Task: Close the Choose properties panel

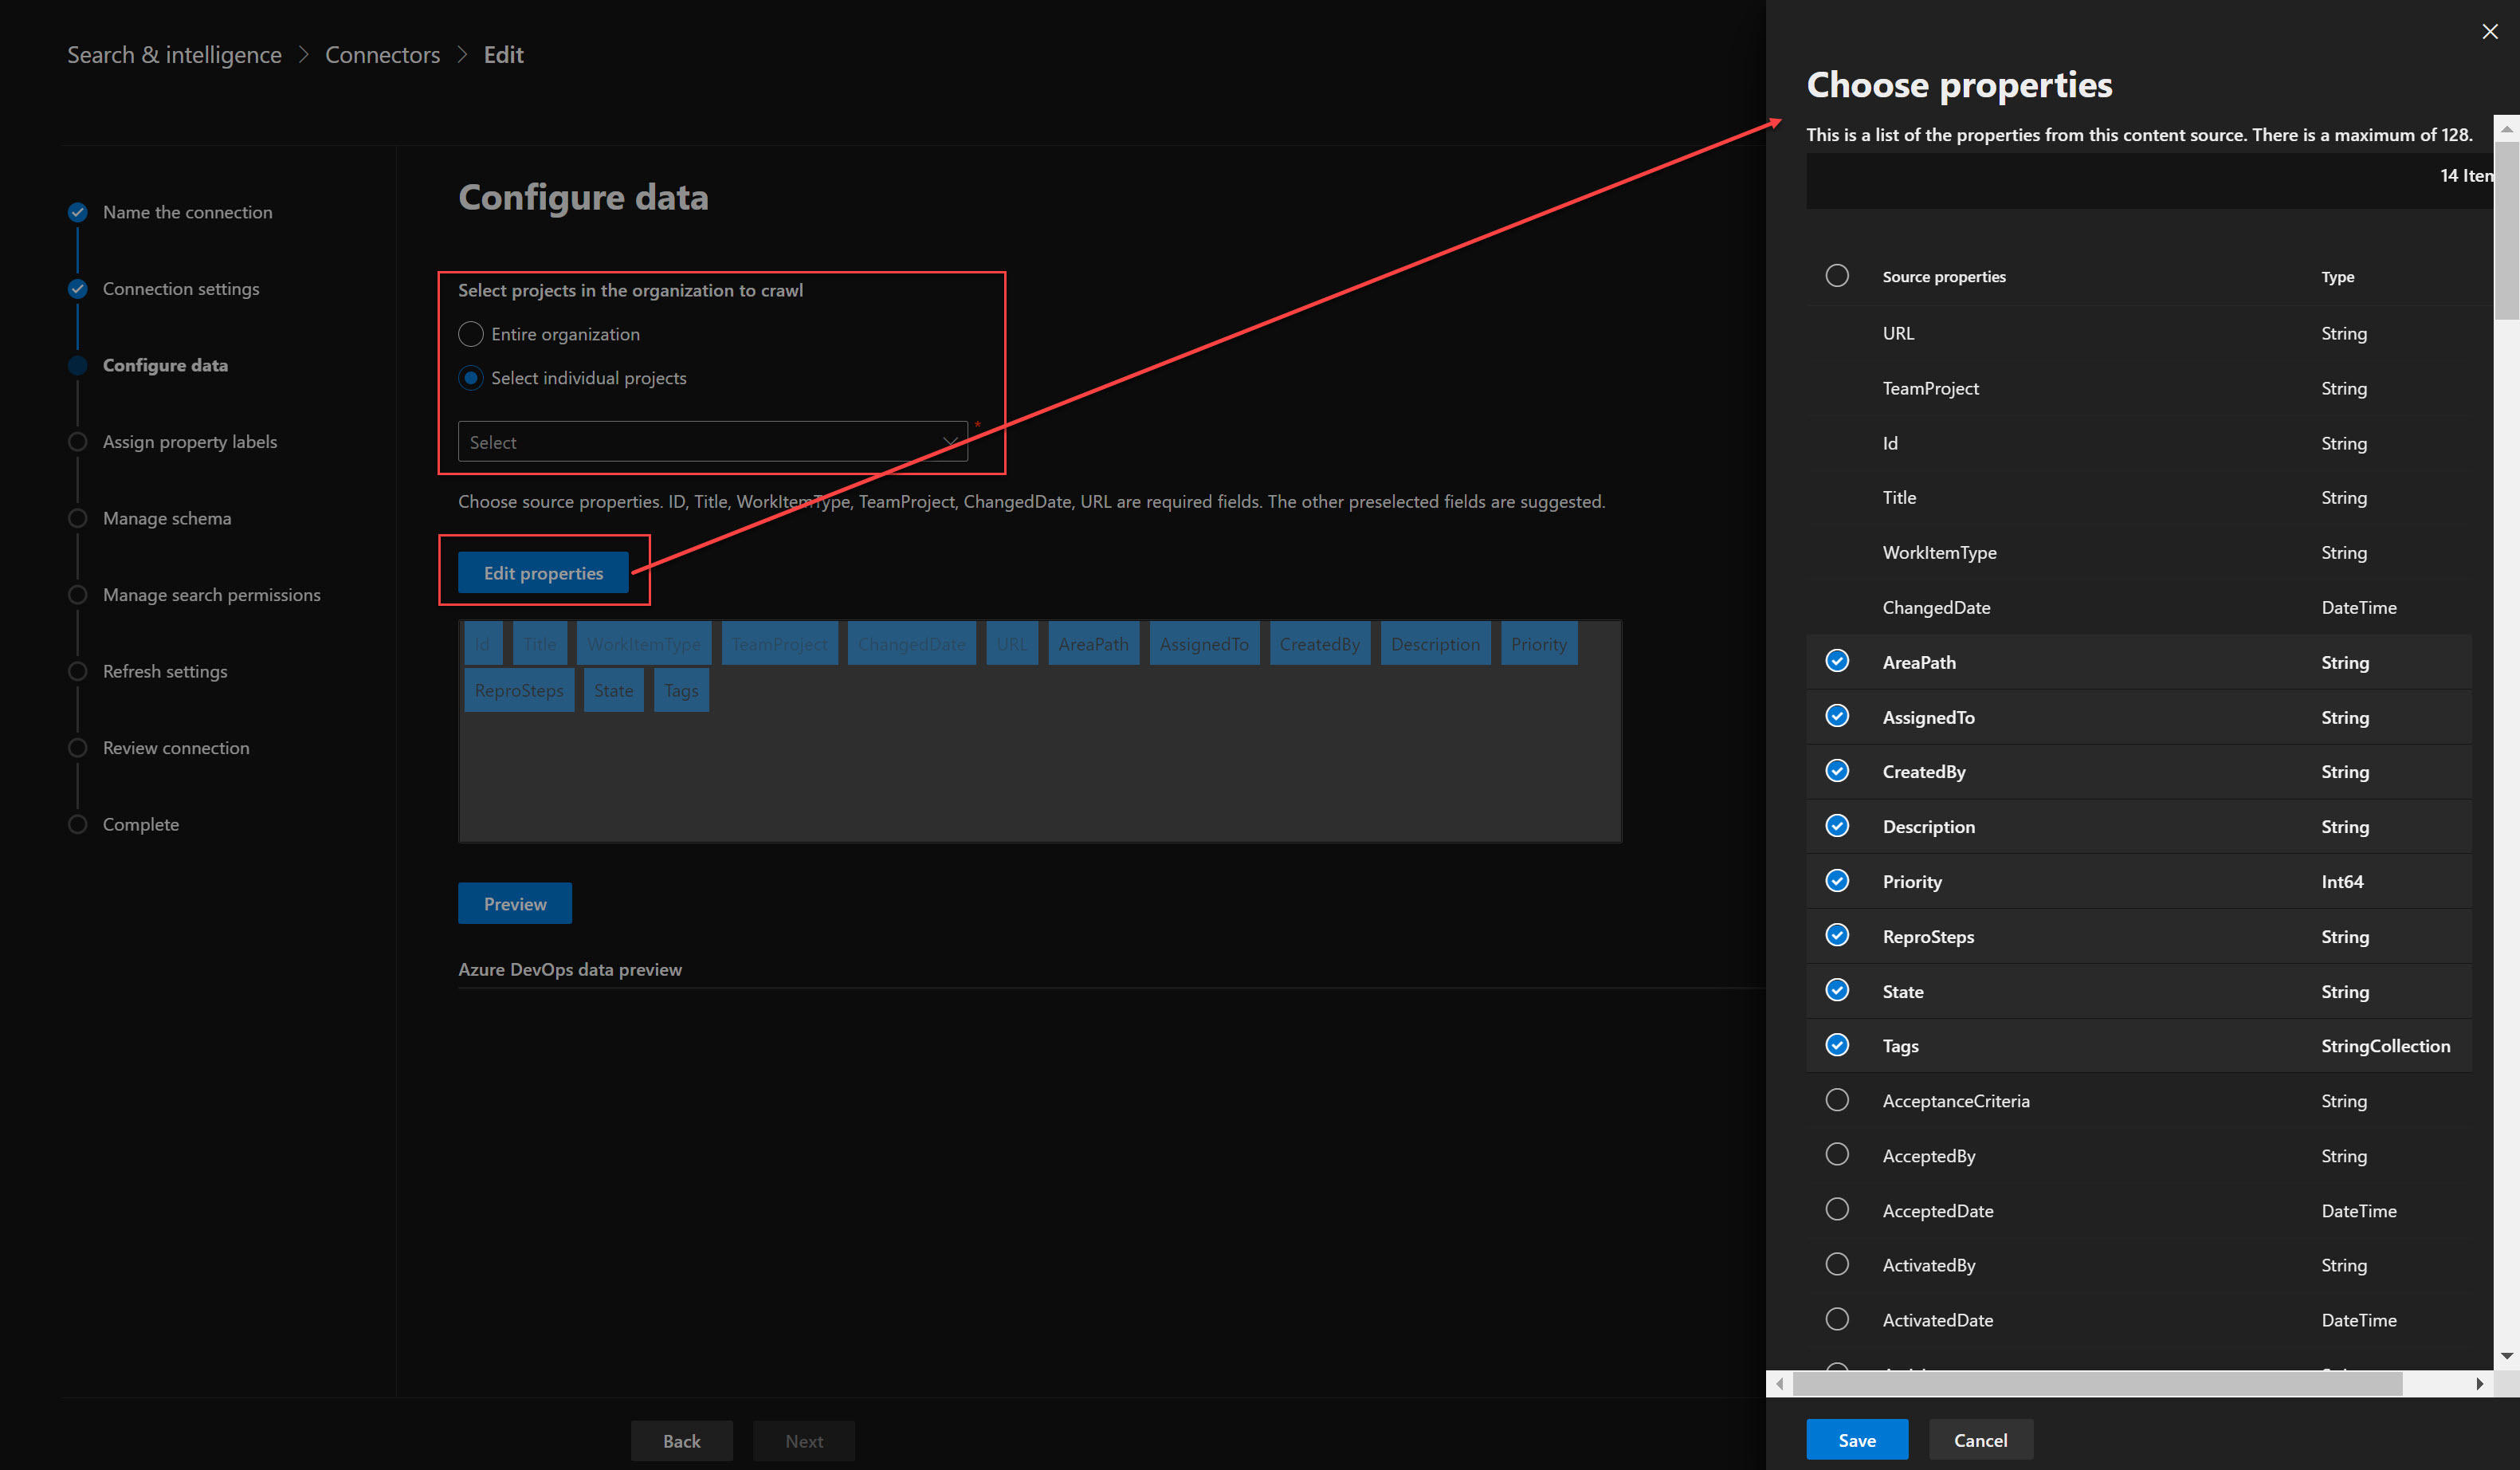Action: pos(2489,32)
